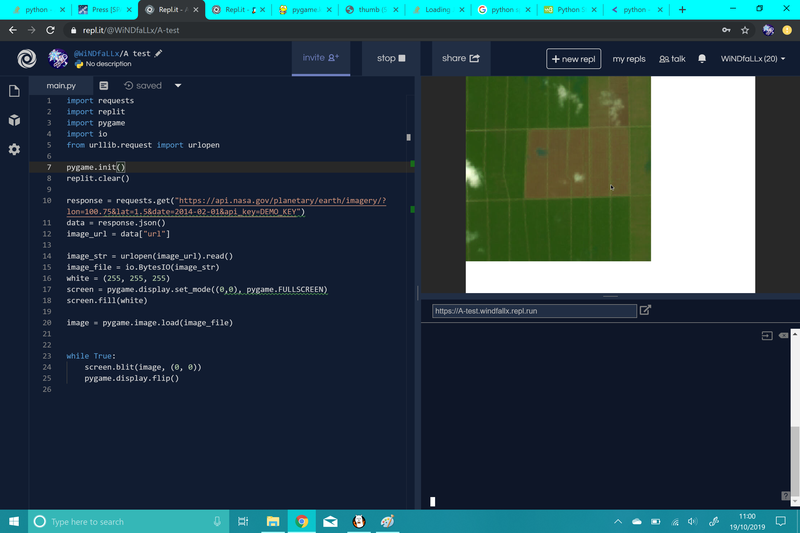This screenshot has height=533, width=800.
Task: Open the Files panel icon in sidebar
Action: coord(14,91)
